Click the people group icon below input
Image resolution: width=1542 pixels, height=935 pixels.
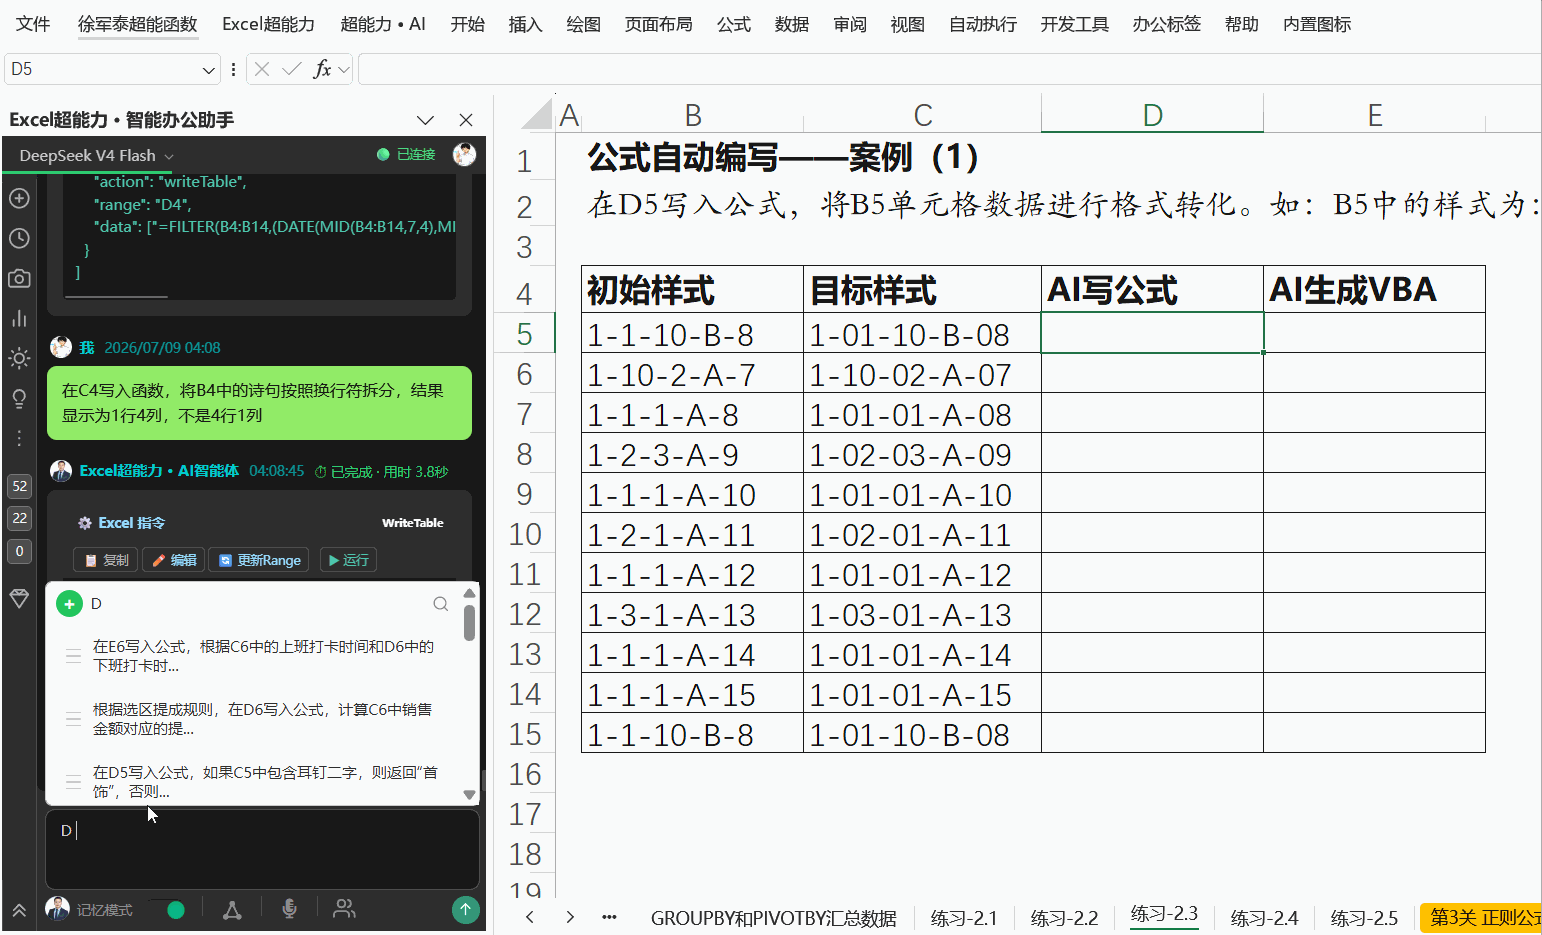[344, 909]
